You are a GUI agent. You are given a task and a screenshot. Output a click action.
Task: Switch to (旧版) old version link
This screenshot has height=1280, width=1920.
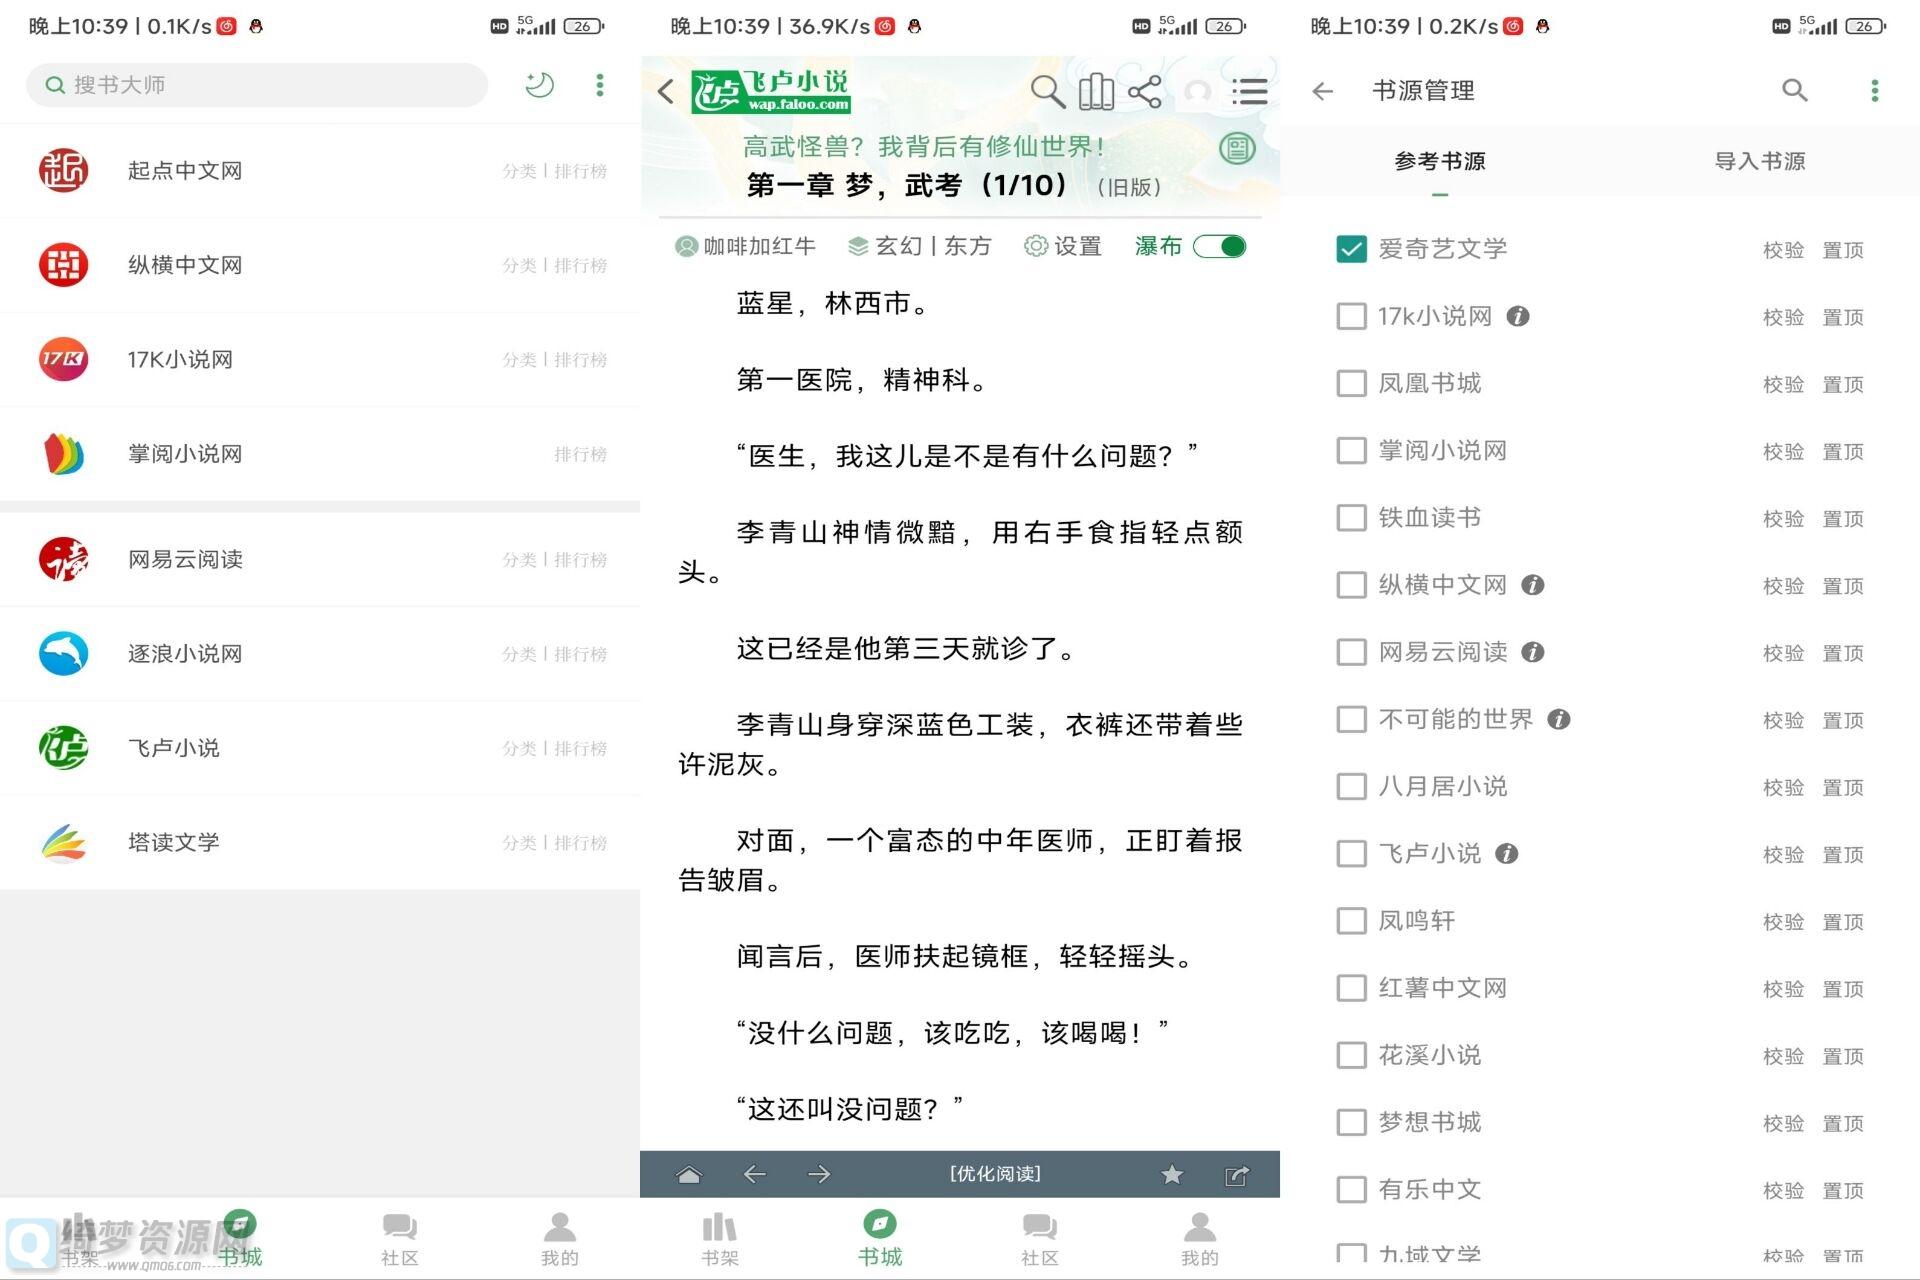[1129, 187]
